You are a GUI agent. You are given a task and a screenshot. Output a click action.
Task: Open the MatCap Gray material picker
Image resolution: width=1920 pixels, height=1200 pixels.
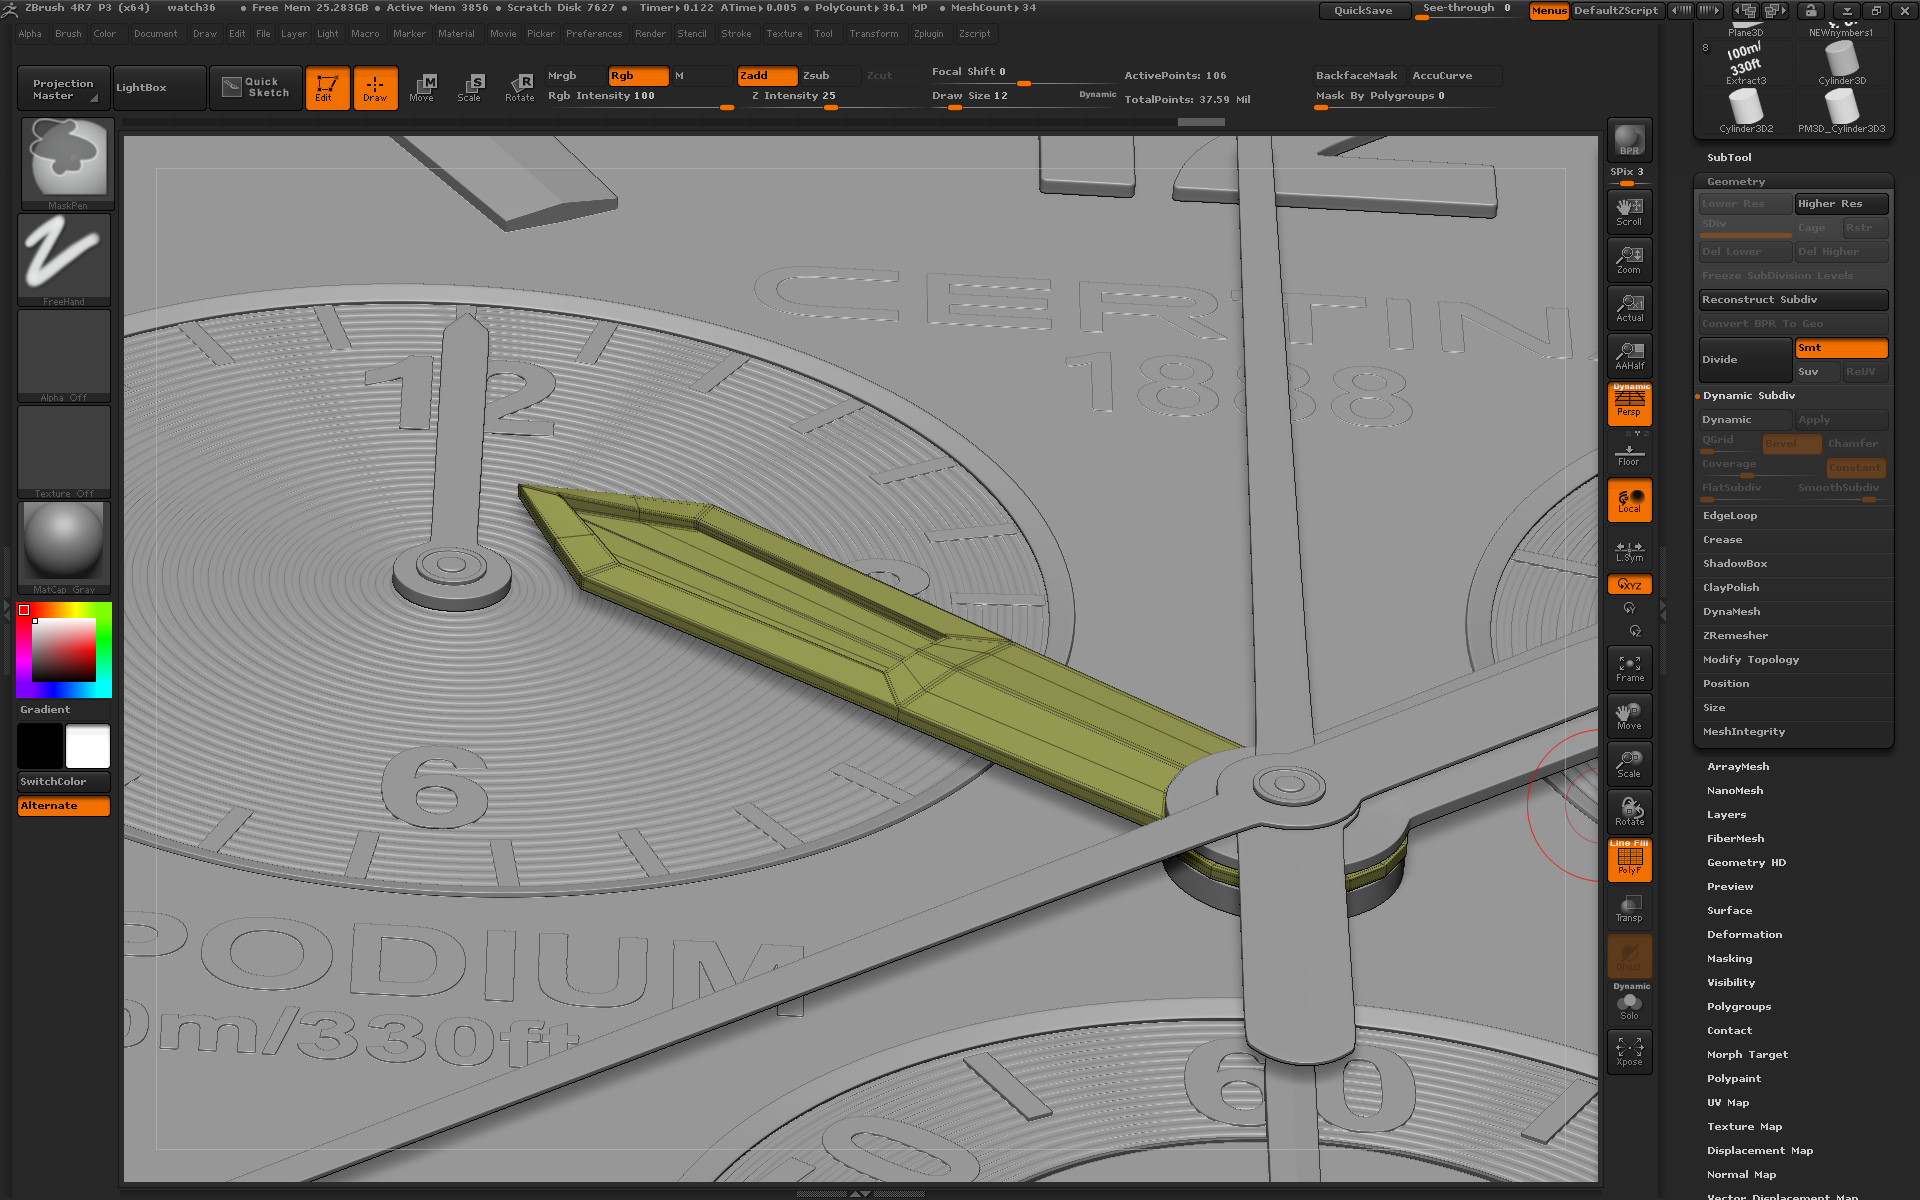65,548
